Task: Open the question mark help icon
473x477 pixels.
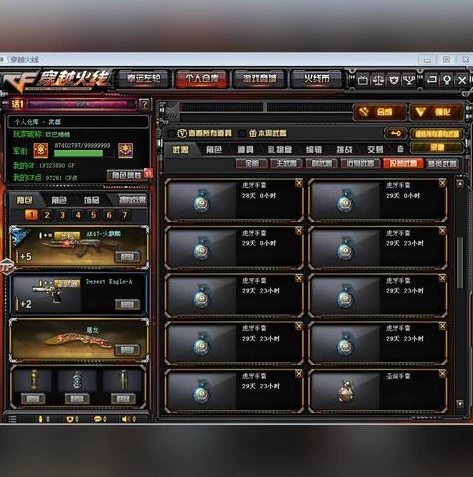Action: pyautogui.click(x=144, y=104)
